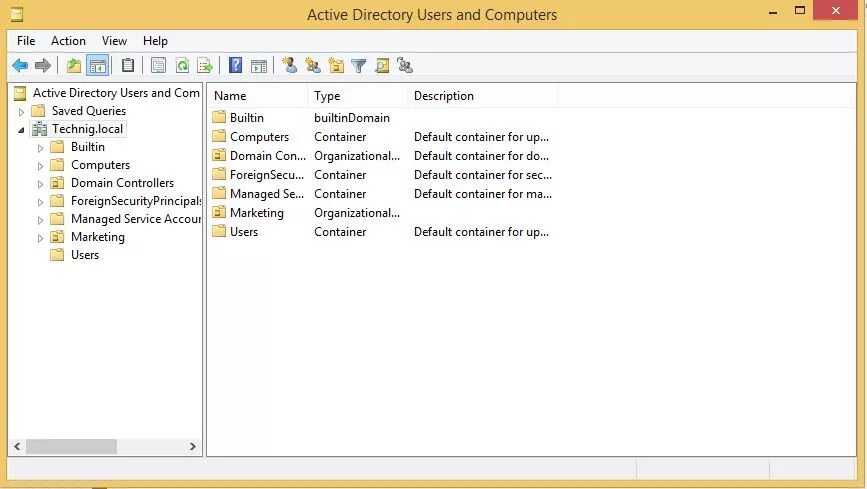
Task: Go up one level with folder-arrow icon
Action: pyautogui.click(x=74, y=66)
